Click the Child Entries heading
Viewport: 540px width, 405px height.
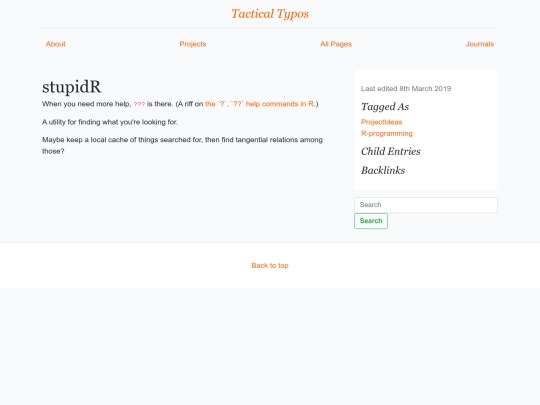click(x=391, y=151)
